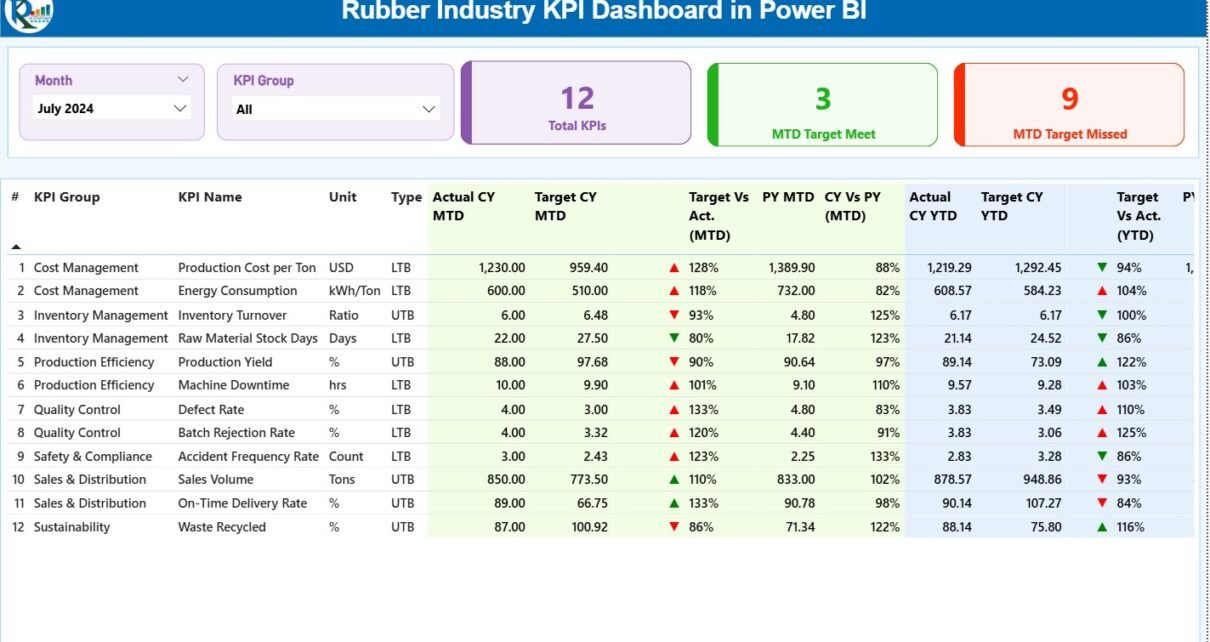Expand the Month slicer header chevron
This screenshot has width=1210, height=642.
[x=183, y=79]
